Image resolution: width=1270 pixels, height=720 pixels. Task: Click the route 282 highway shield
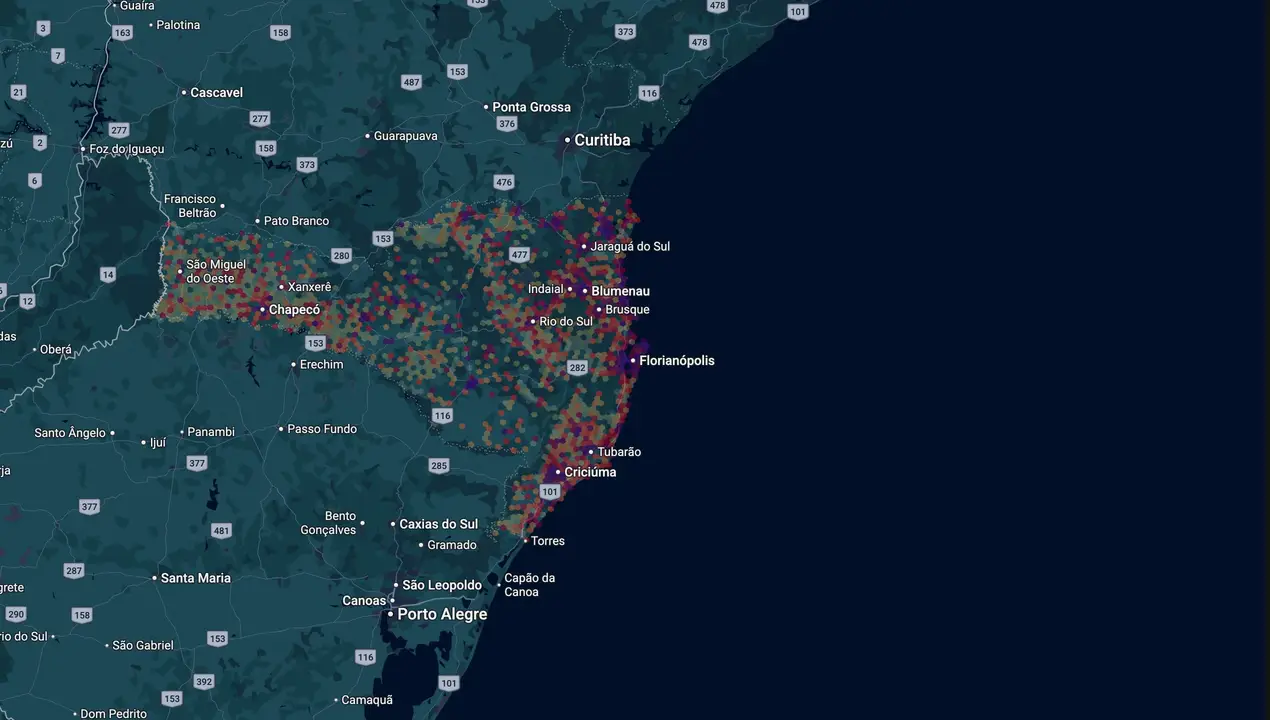pos(577,368)
